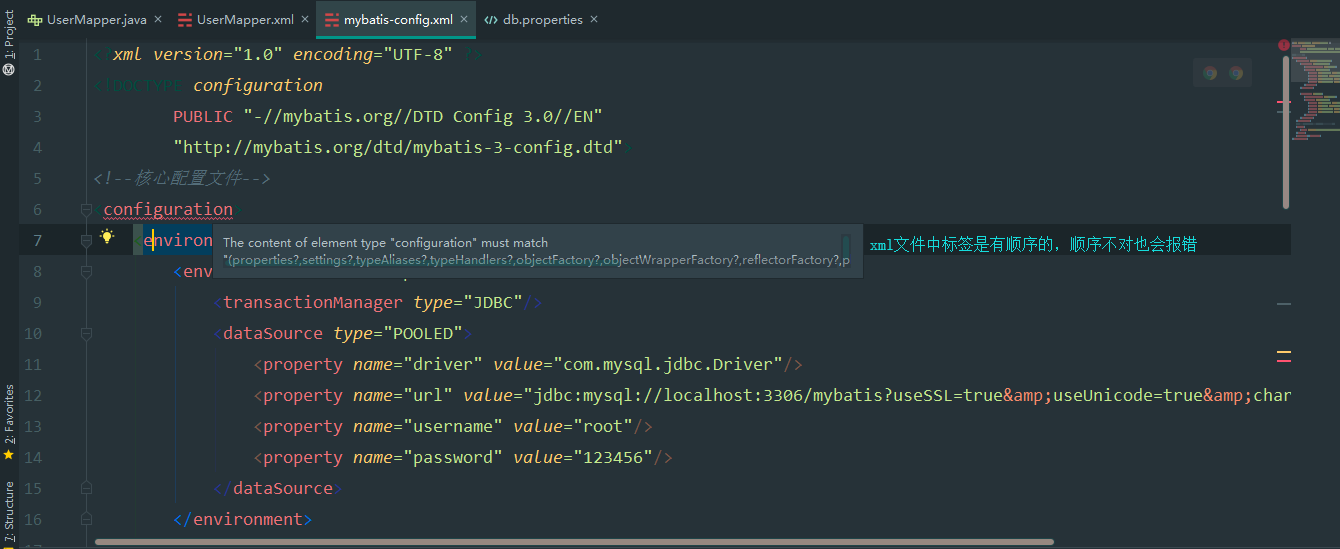The width and height of the screenshot is (1340, 549).
Task: Jump to the gray stripe mark near line 9
Action: 1284,303
